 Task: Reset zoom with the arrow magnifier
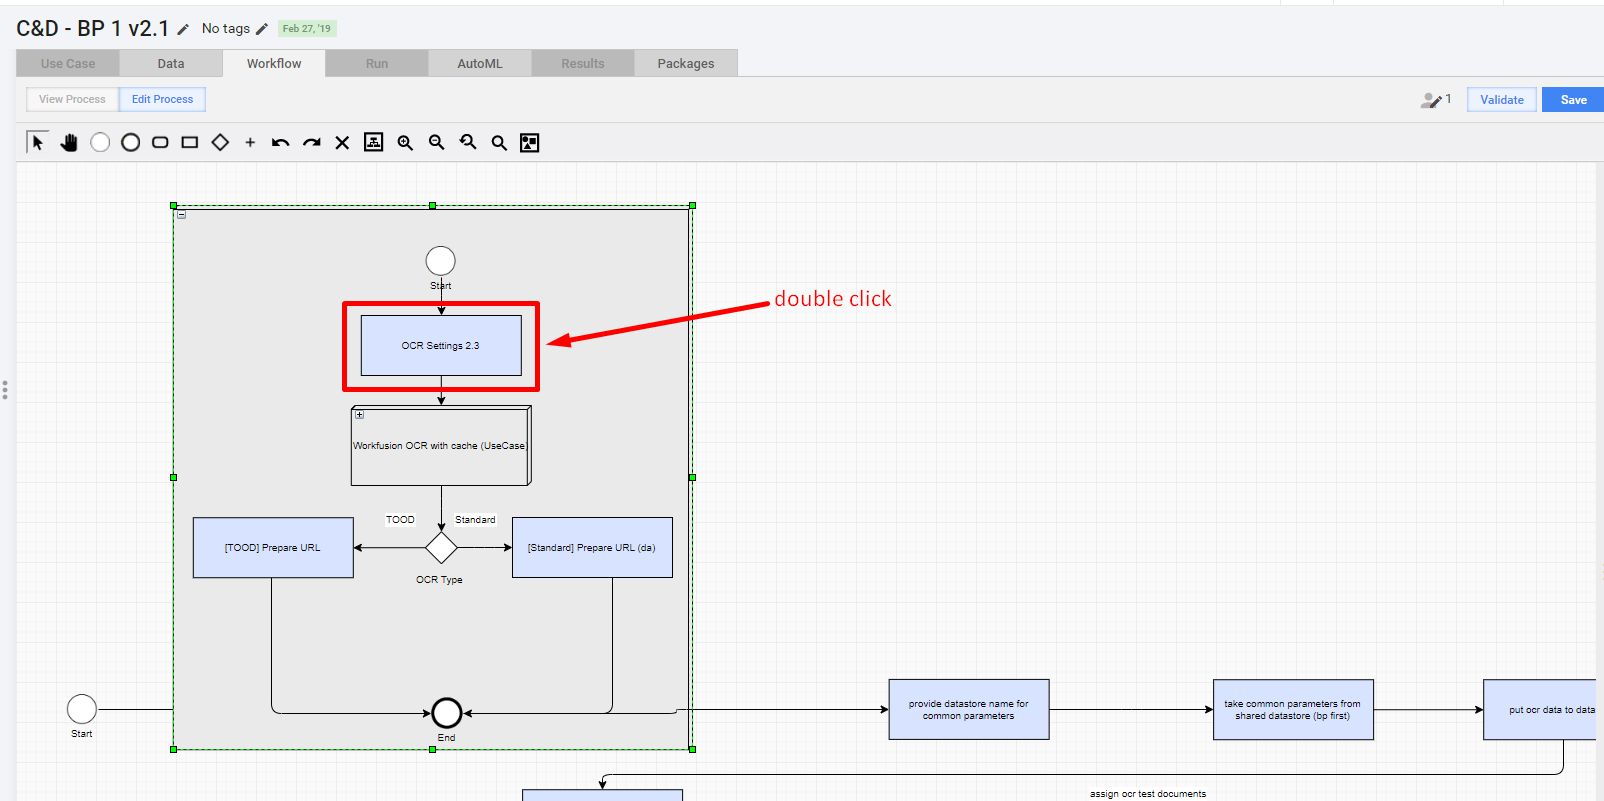tap(468, 142)
